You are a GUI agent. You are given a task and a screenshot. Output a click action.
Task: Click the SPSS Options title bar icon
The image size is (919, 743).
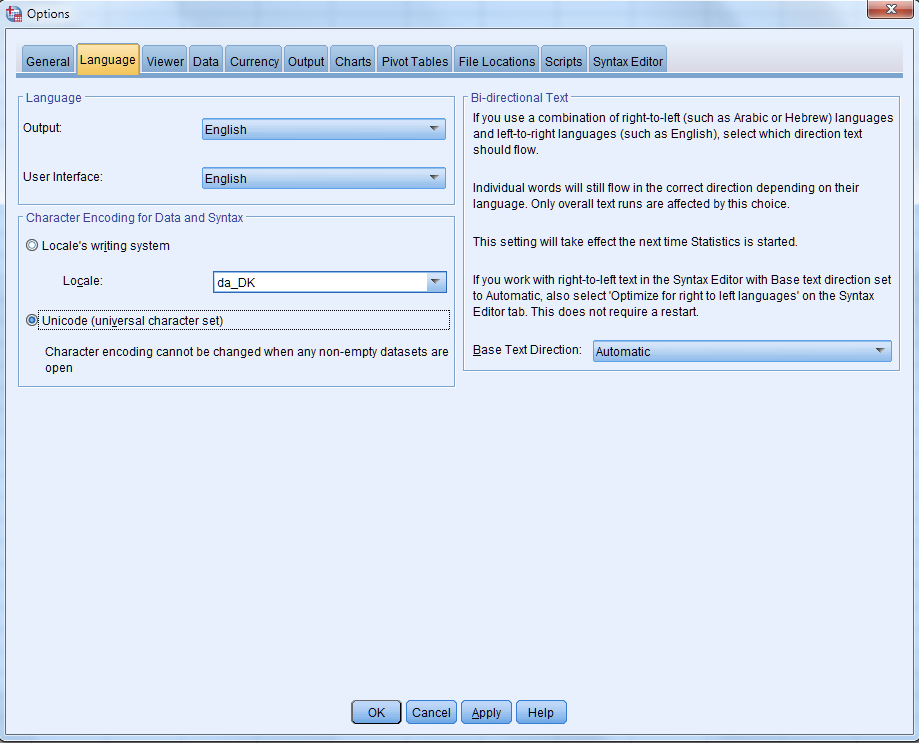pos(14,14)
